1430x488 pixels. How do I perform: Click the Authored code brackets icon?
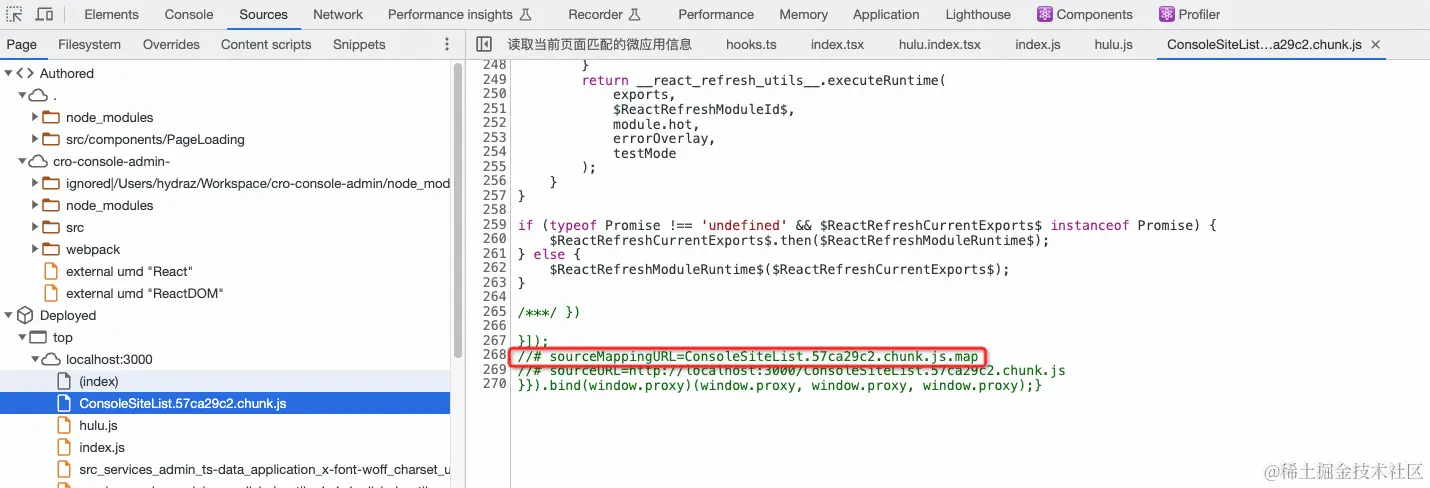26,73
